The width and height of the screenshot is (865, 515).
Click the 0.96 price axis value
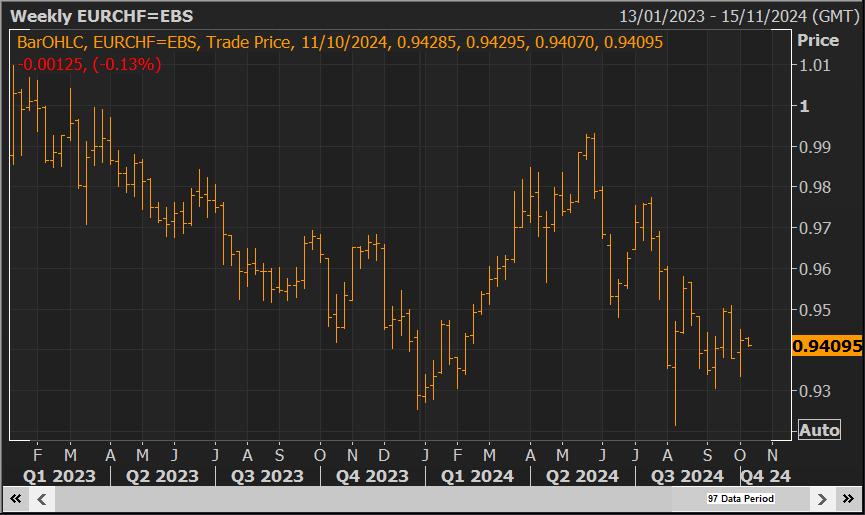(x=814, y=269)
